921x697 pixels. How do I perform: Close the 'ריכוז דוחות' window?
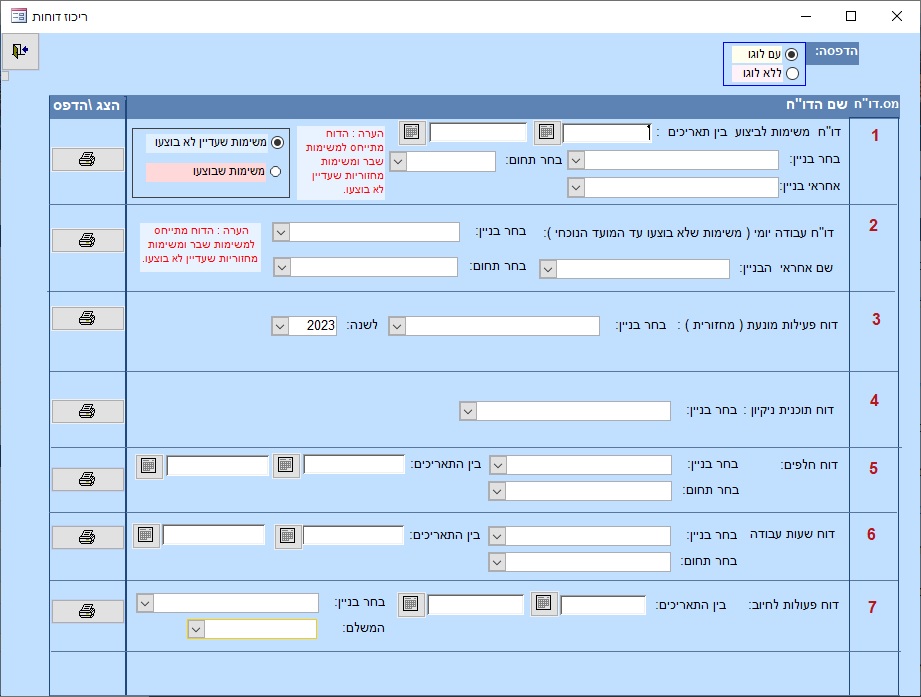[x=896, y=16]
